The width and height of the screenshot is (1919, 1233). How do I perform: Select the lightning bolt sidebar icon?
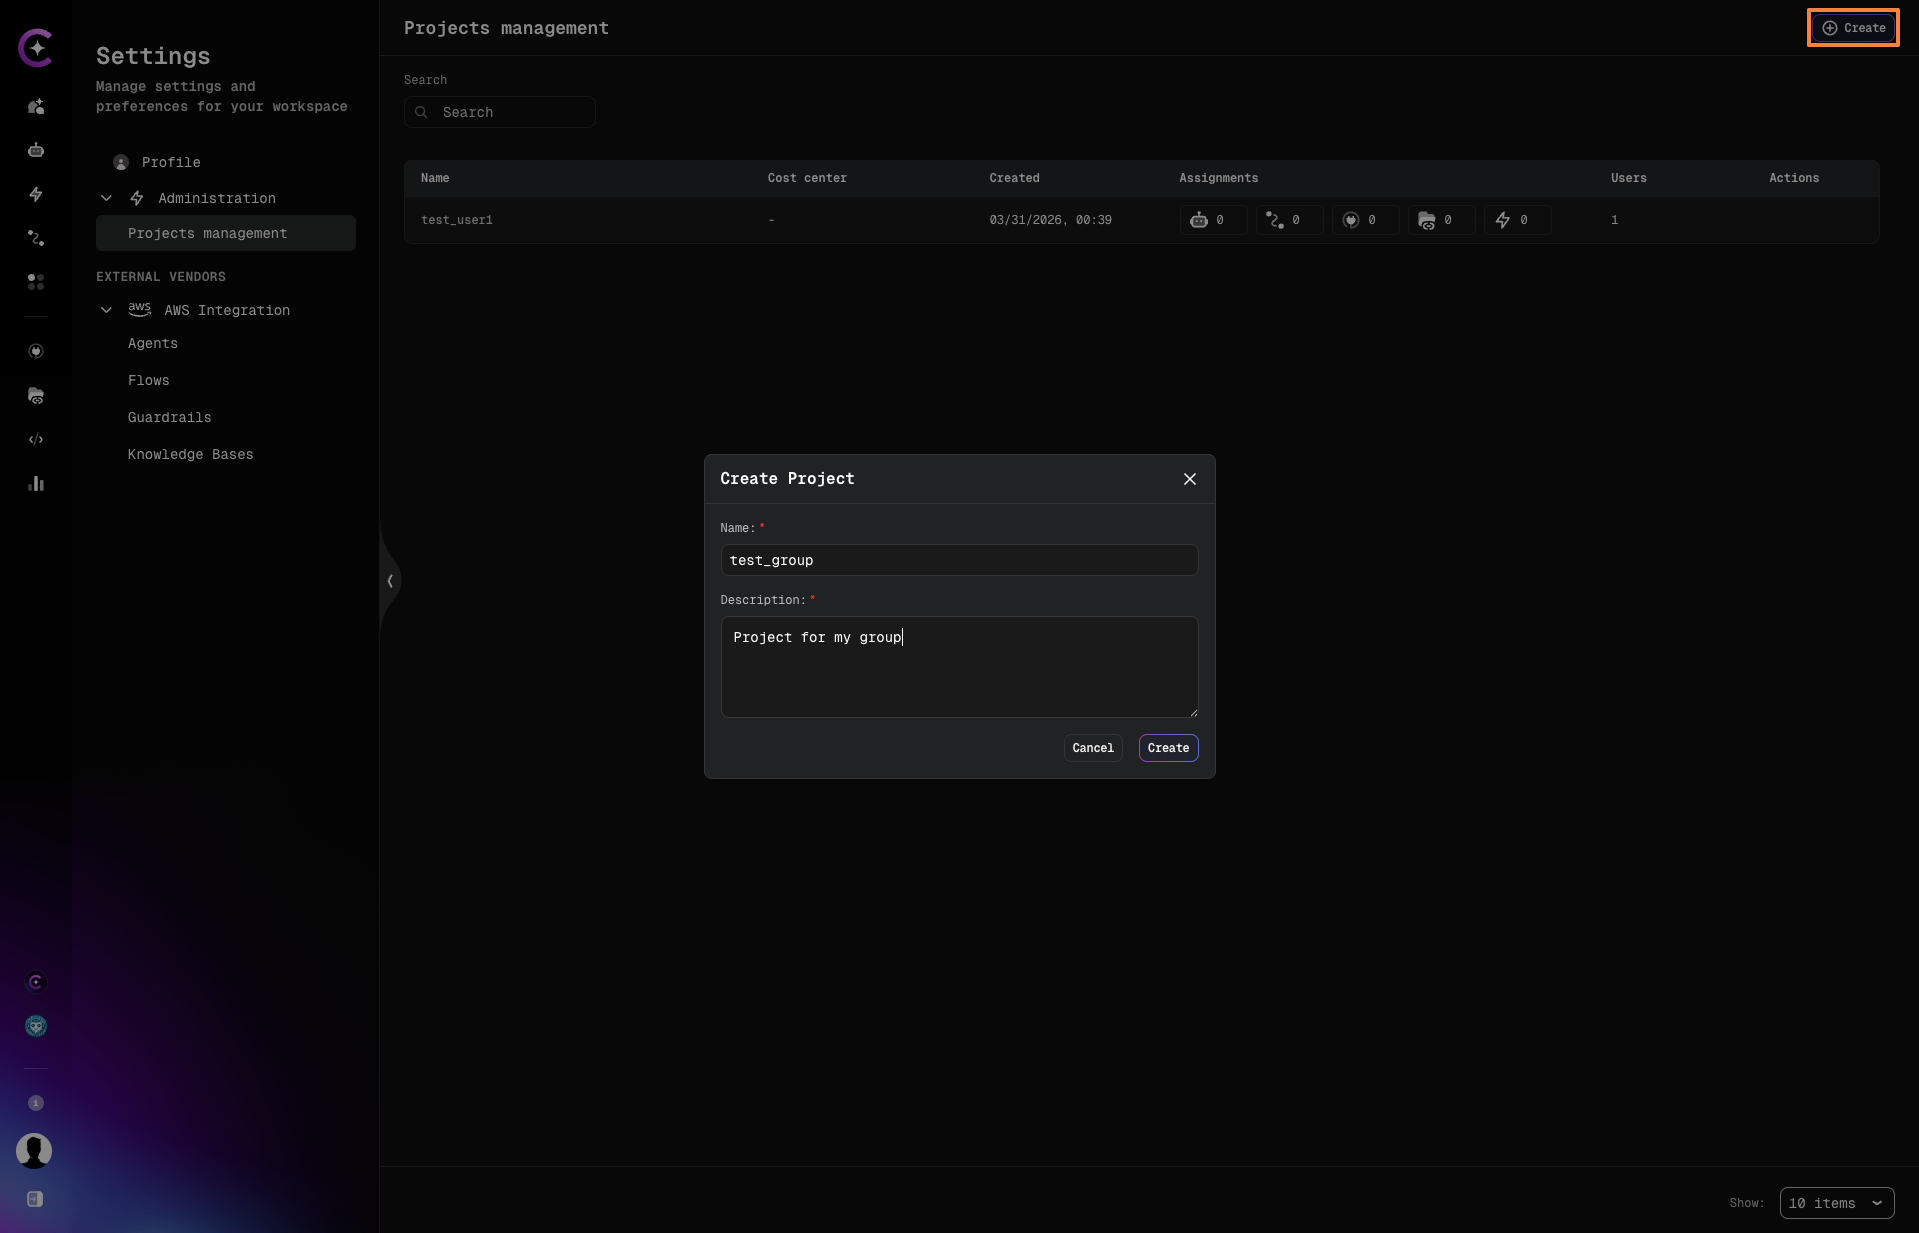tap(36, 195)
